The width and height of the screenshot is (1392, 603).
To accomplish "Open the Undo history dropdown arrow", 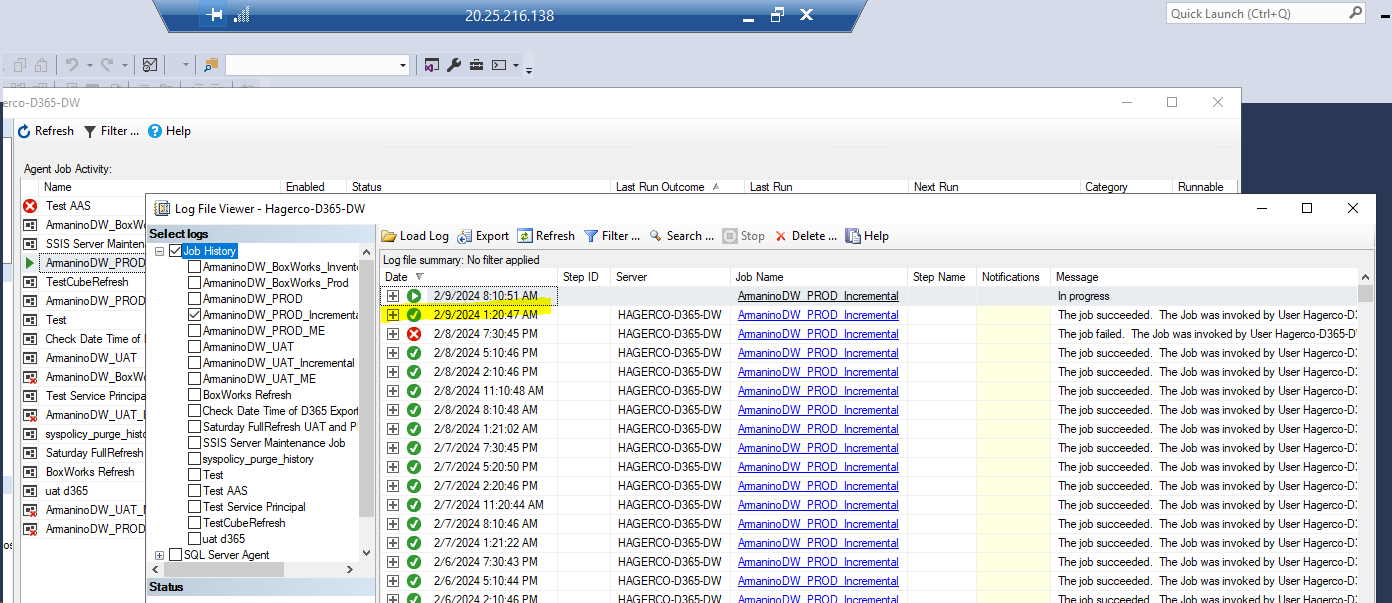I will point(89,65).
